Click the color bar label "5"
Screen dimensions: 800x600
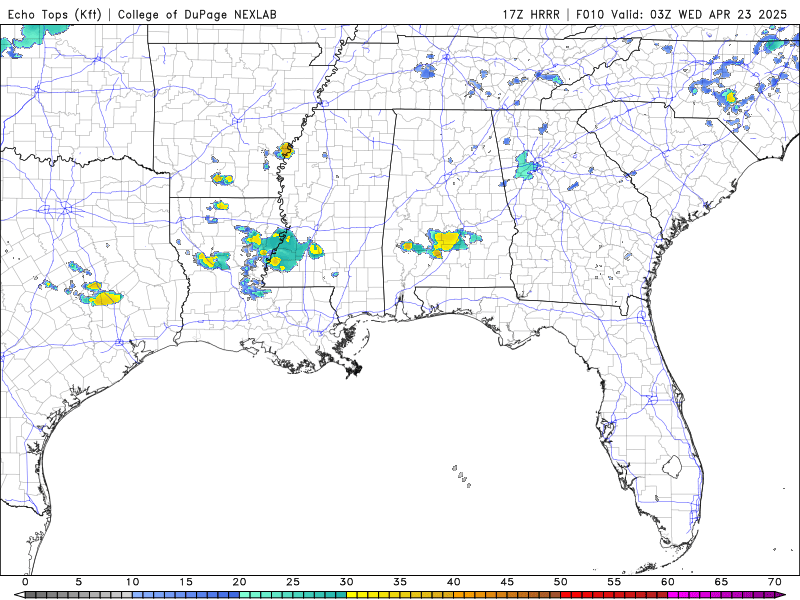(x=79, y=582)
